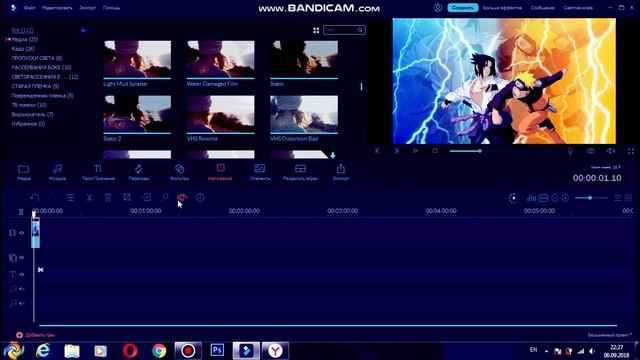Select the crop tool icon

click(127, 198)
